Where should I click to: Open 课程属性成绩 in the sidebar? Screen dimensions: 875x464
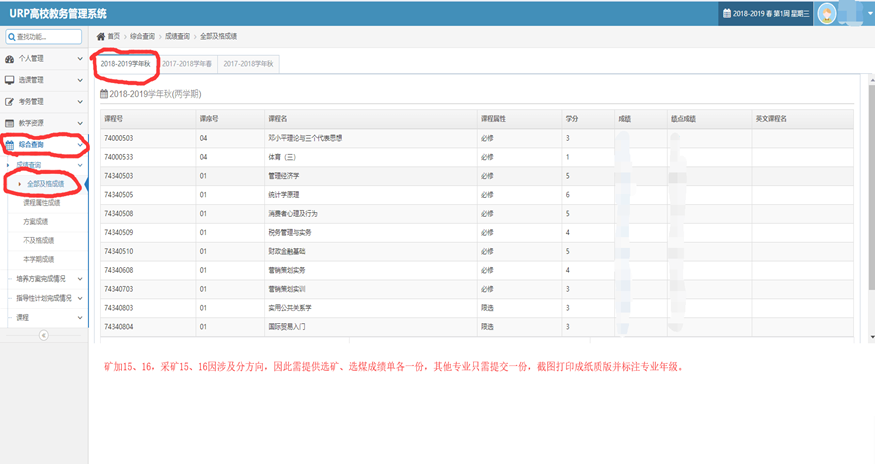tap(42, 203)
